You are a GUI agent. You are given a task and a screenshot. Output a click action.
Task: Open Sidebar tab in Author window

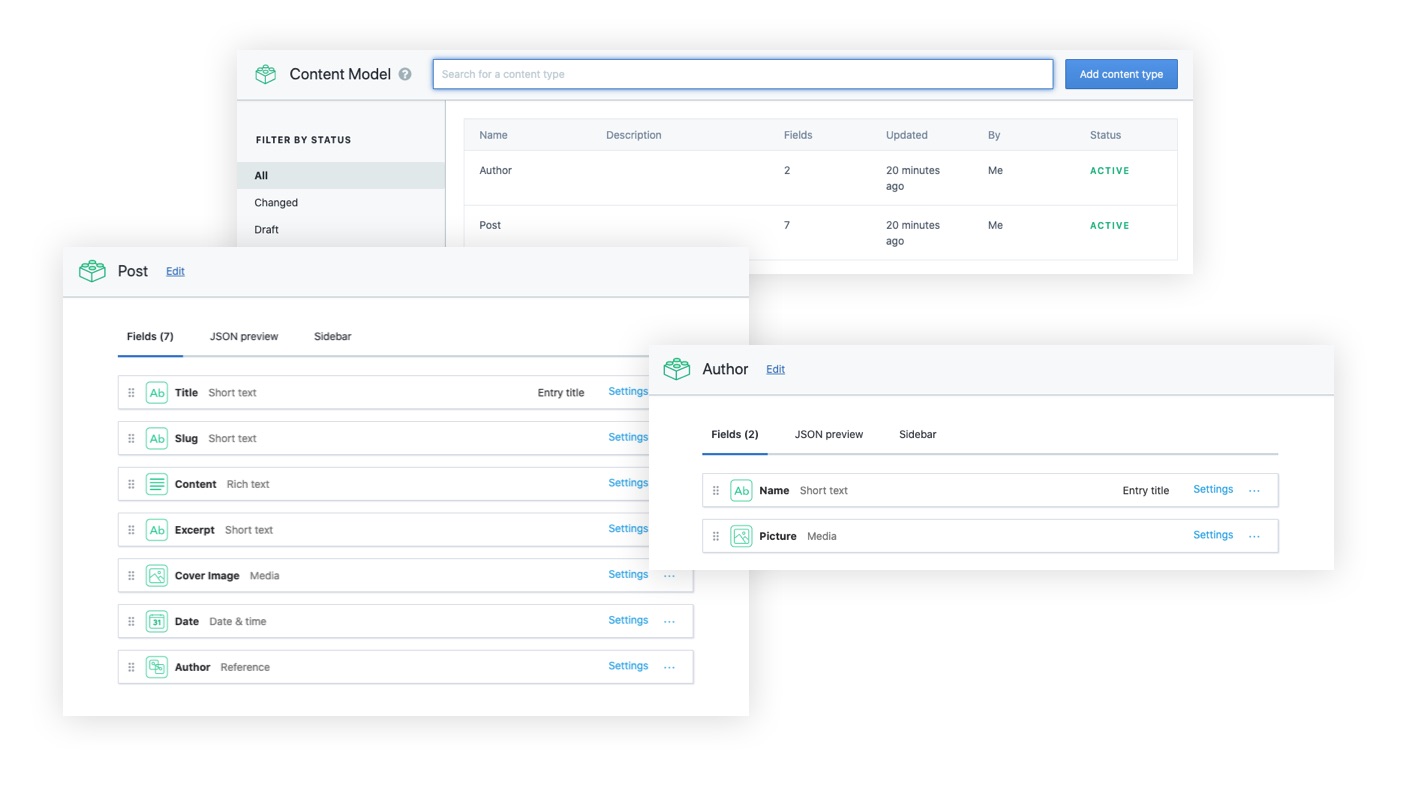pyautogui.click(x=917, y=435)
